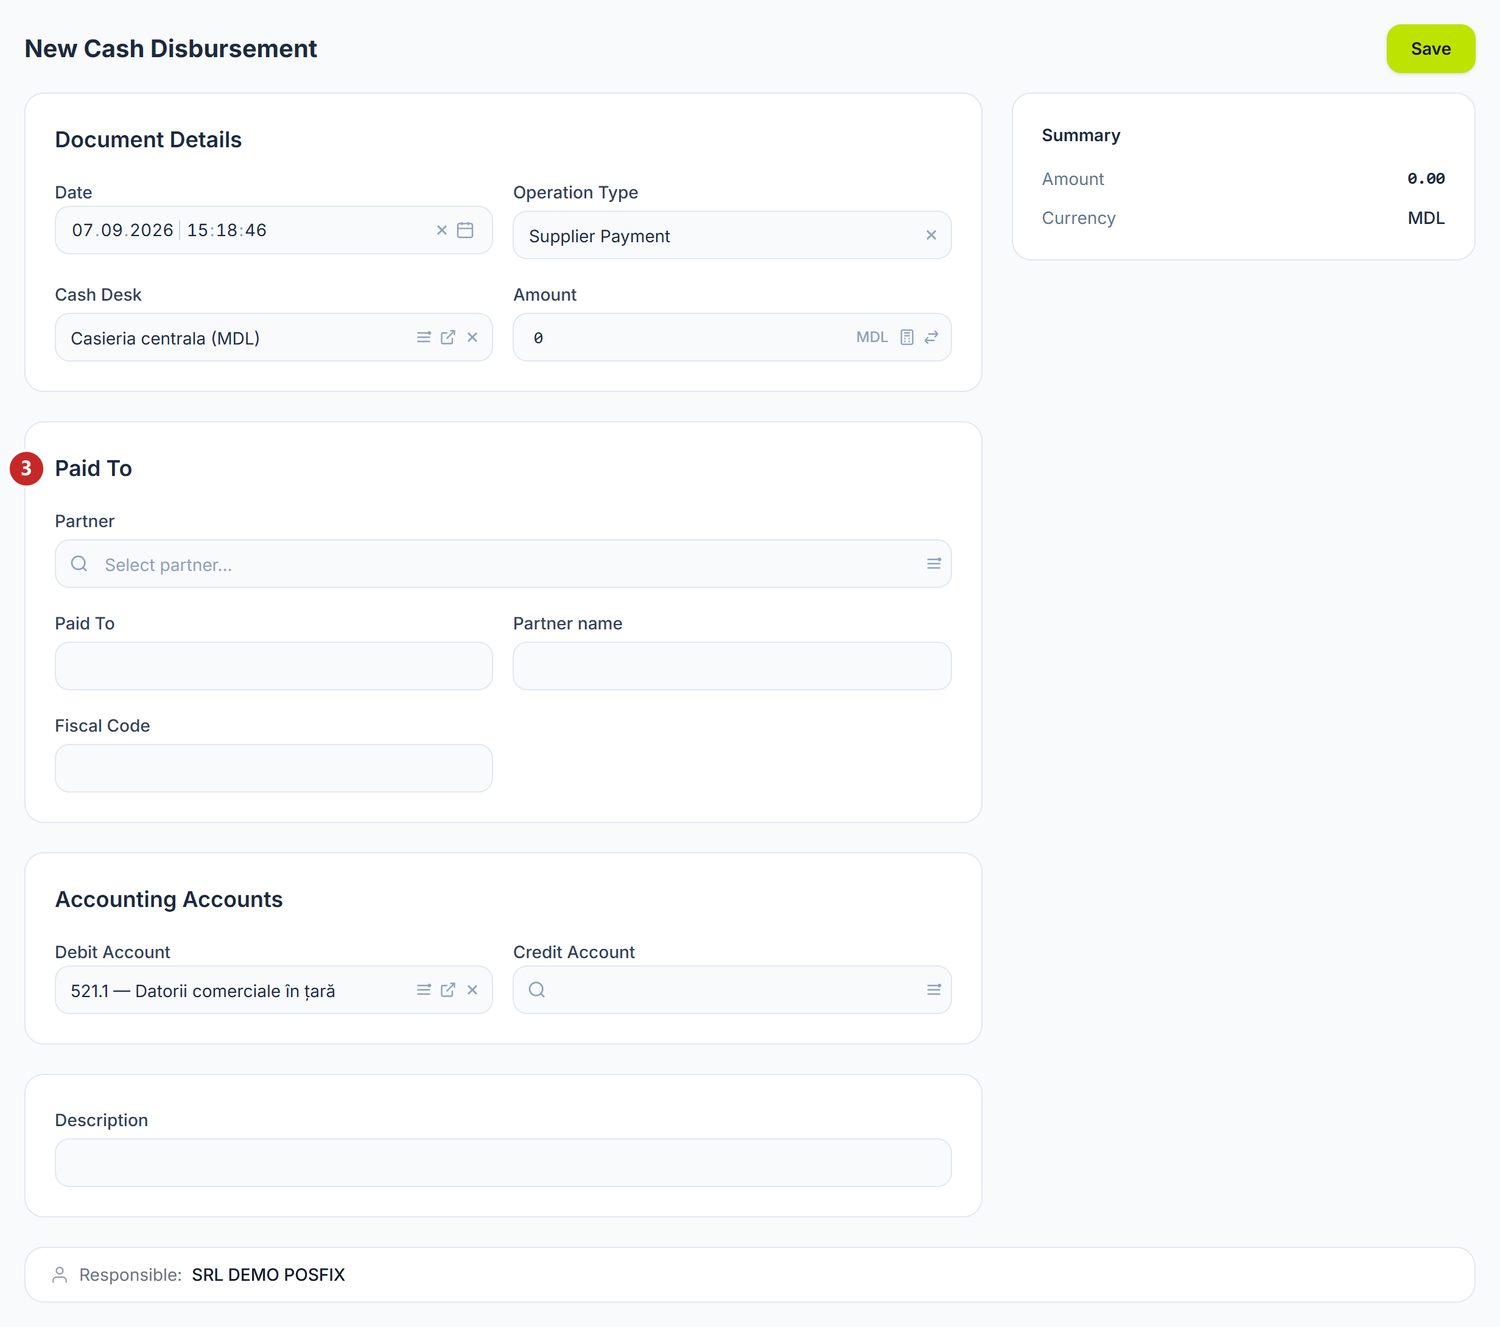This screenshot has width=1500, height=1327.
Task: Save the new cash disbursement
Action: (x=1430, y=49)
